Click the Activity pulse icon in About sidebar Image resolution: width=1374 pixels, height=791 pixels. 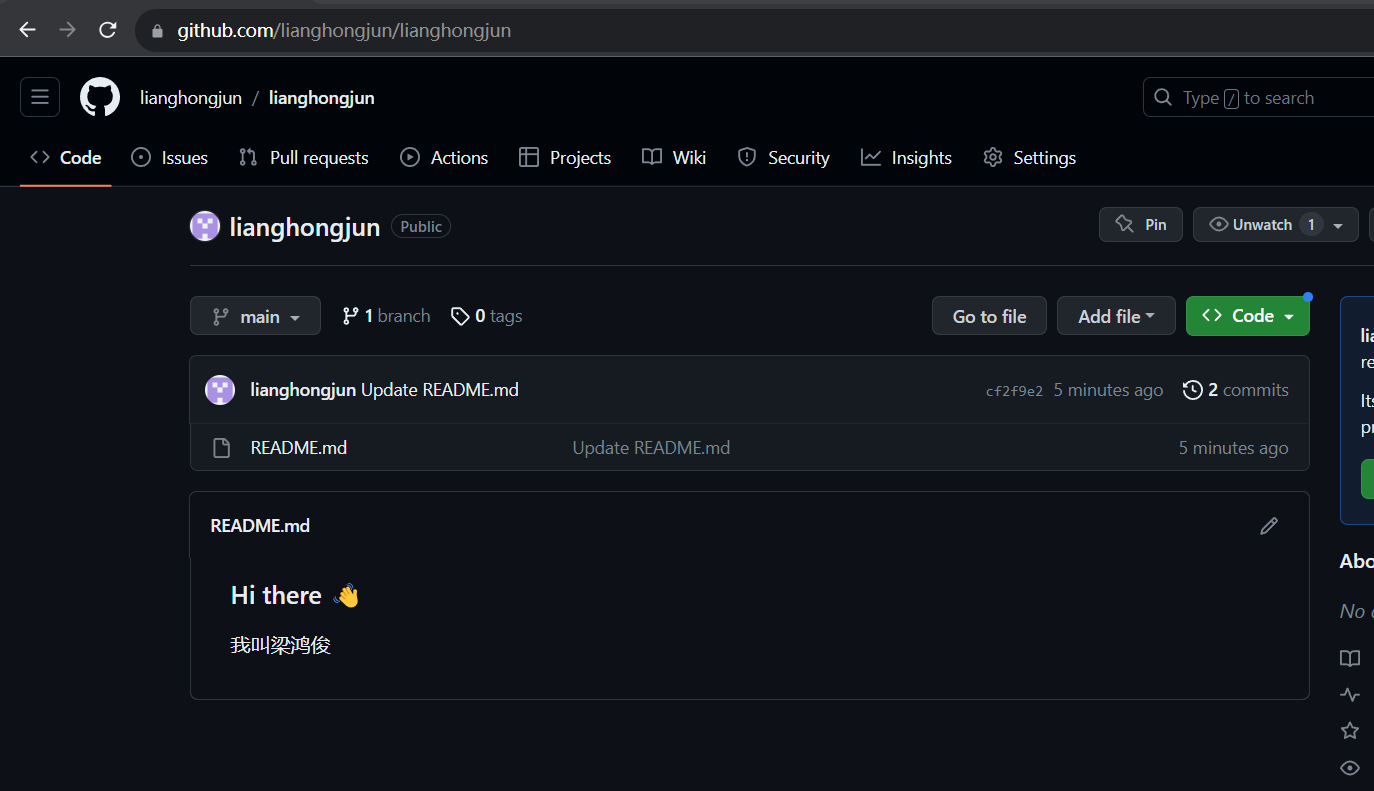coord(1350,694)
